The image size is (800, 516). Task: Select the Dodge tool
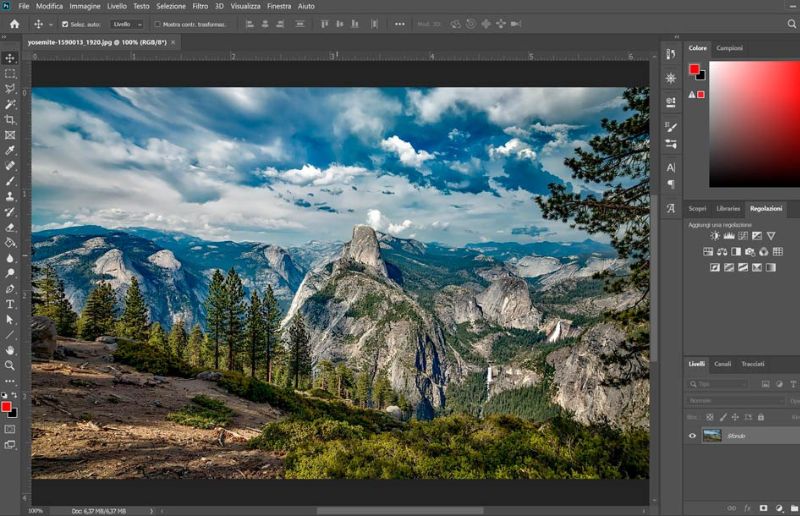point(10,273)
